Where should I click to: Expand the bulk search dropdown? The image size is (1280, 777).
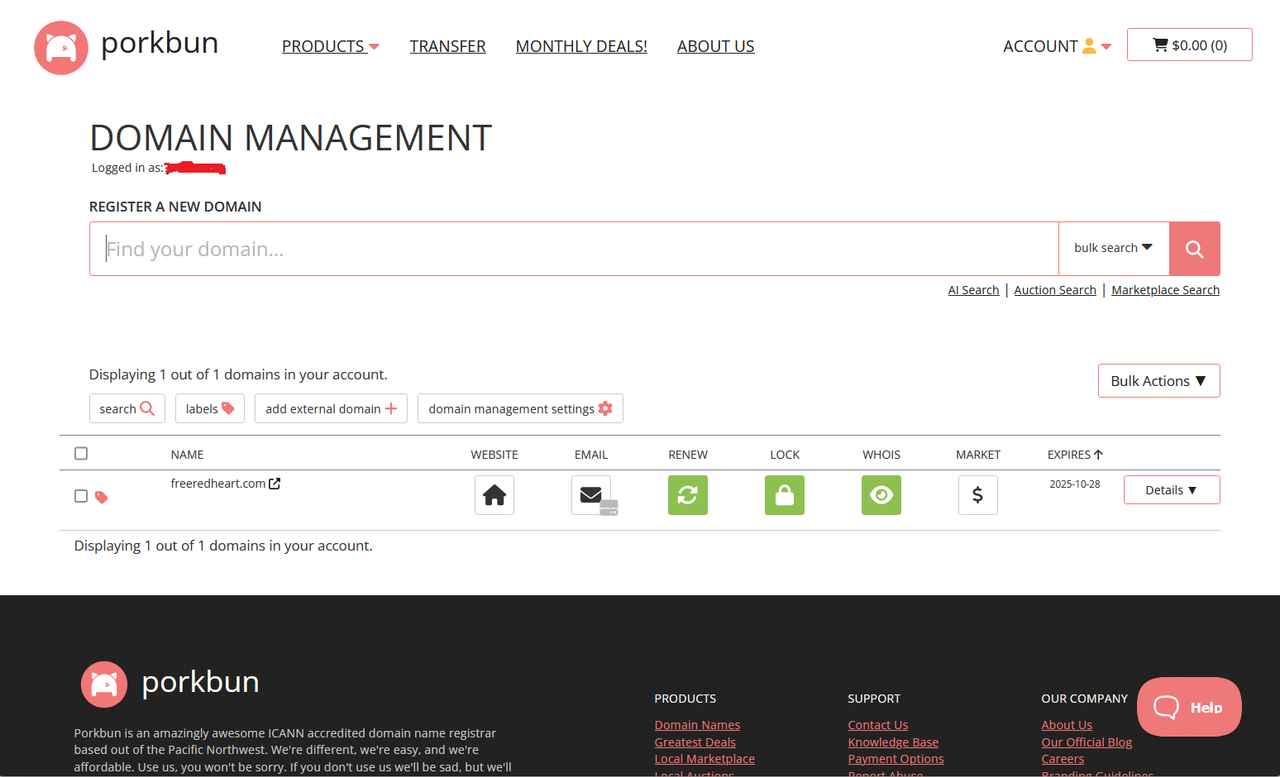coord(1113,248)
